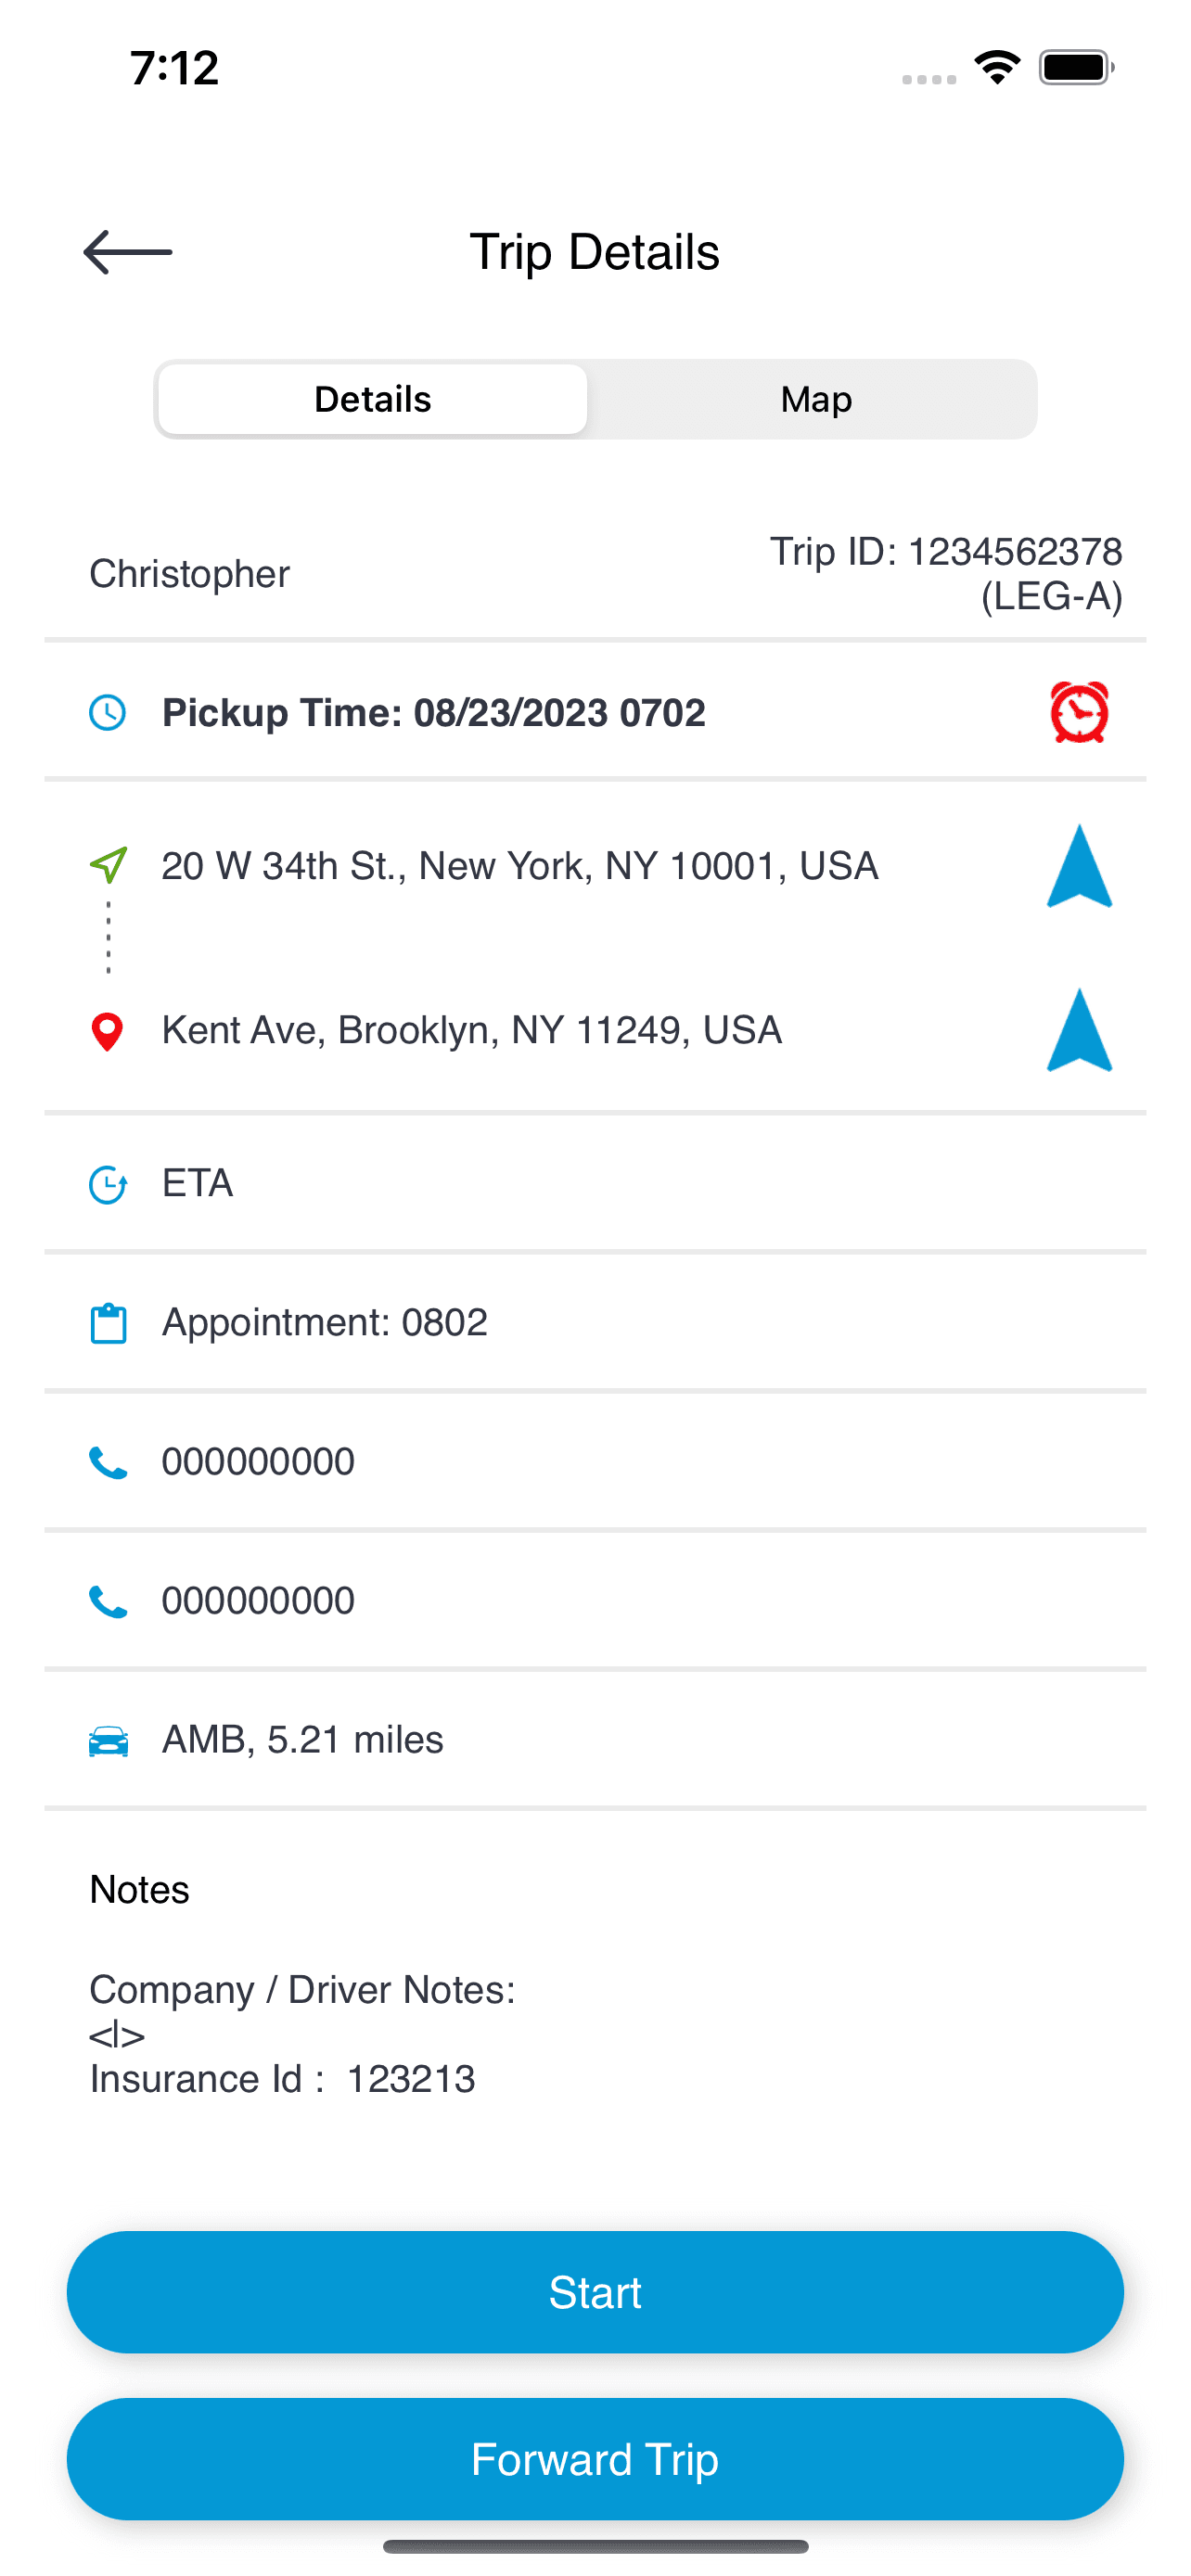Screen dimensions: 1191x2576
Task: Tap the Trip ID 1234562378 text
Action: tap(945, 573)
